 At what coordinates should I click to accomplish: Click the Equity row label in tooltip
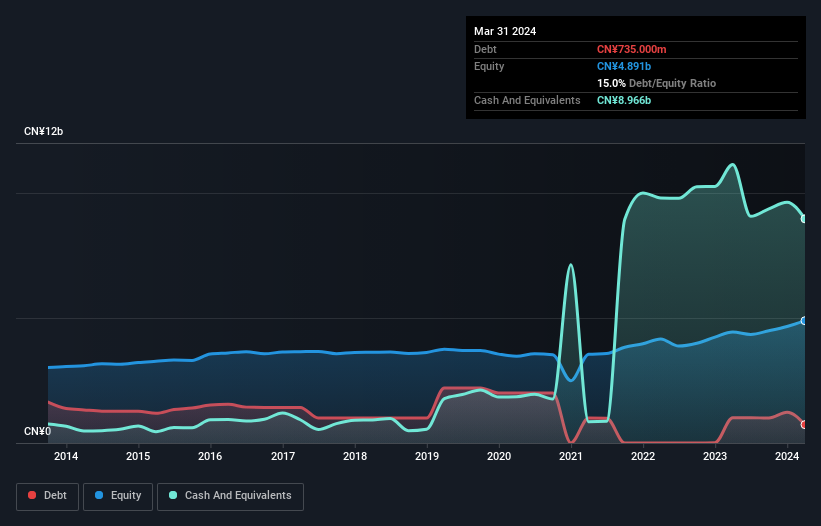point(489,66)
